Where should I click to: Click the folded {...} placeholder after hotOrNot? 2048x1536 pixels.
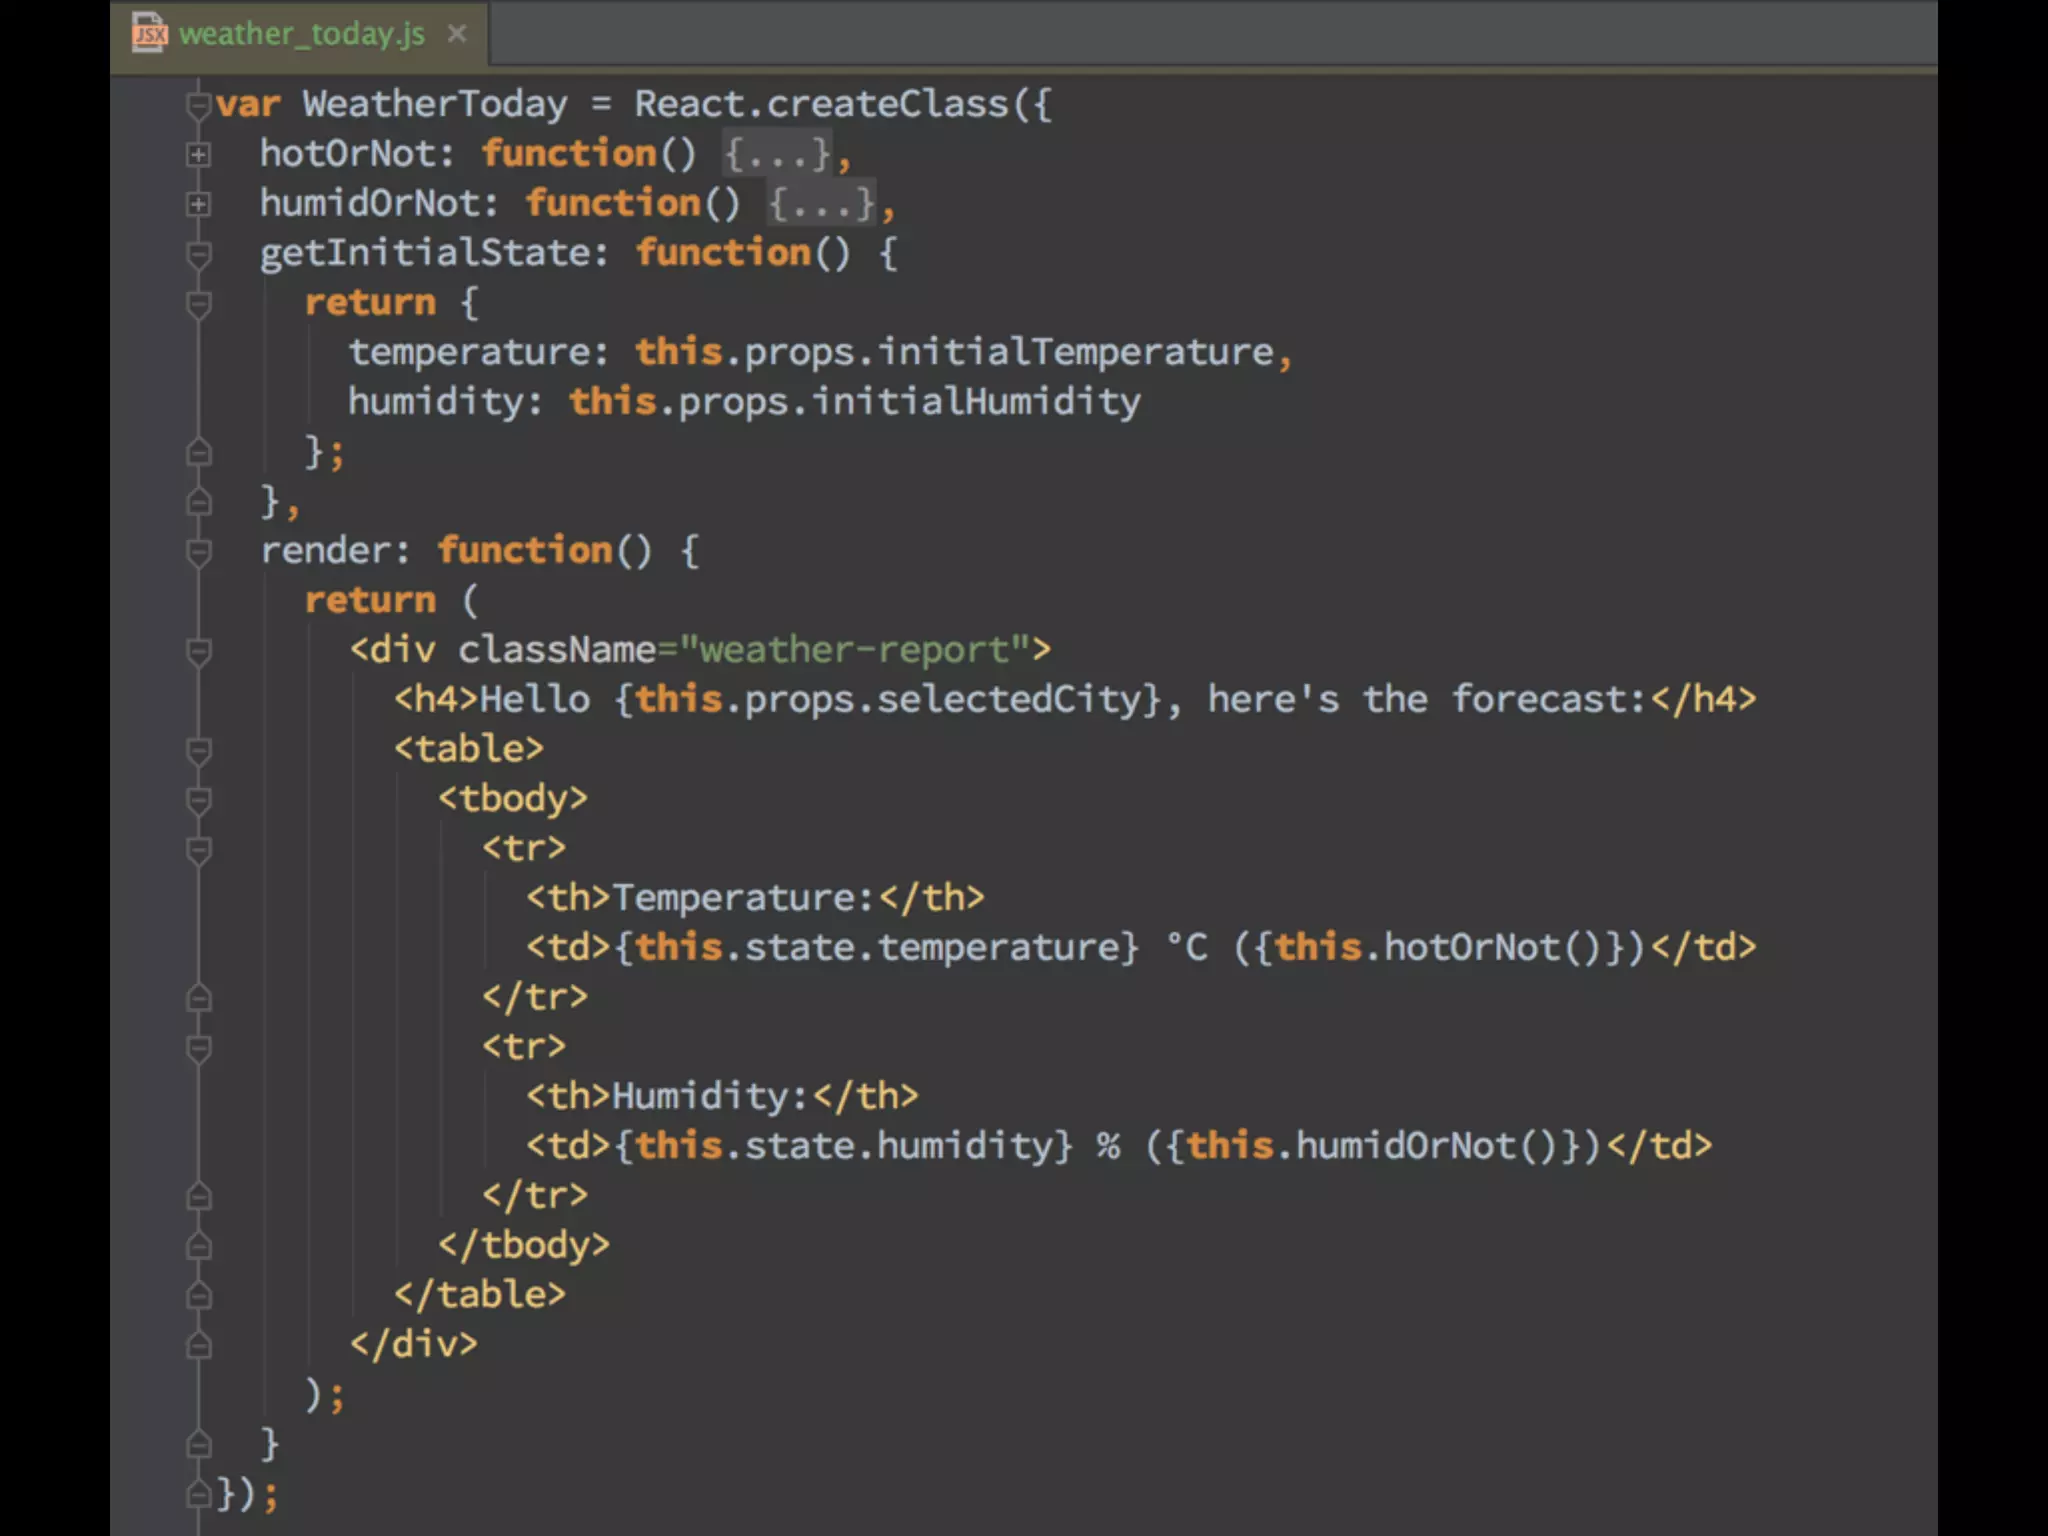(x=777, y=154)
